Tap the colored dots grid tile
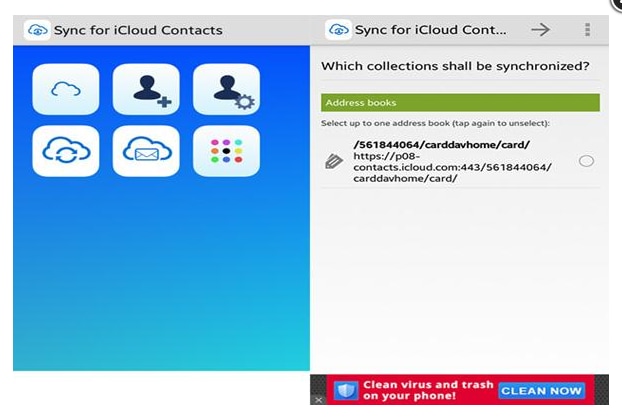 [x=227, y=151]
